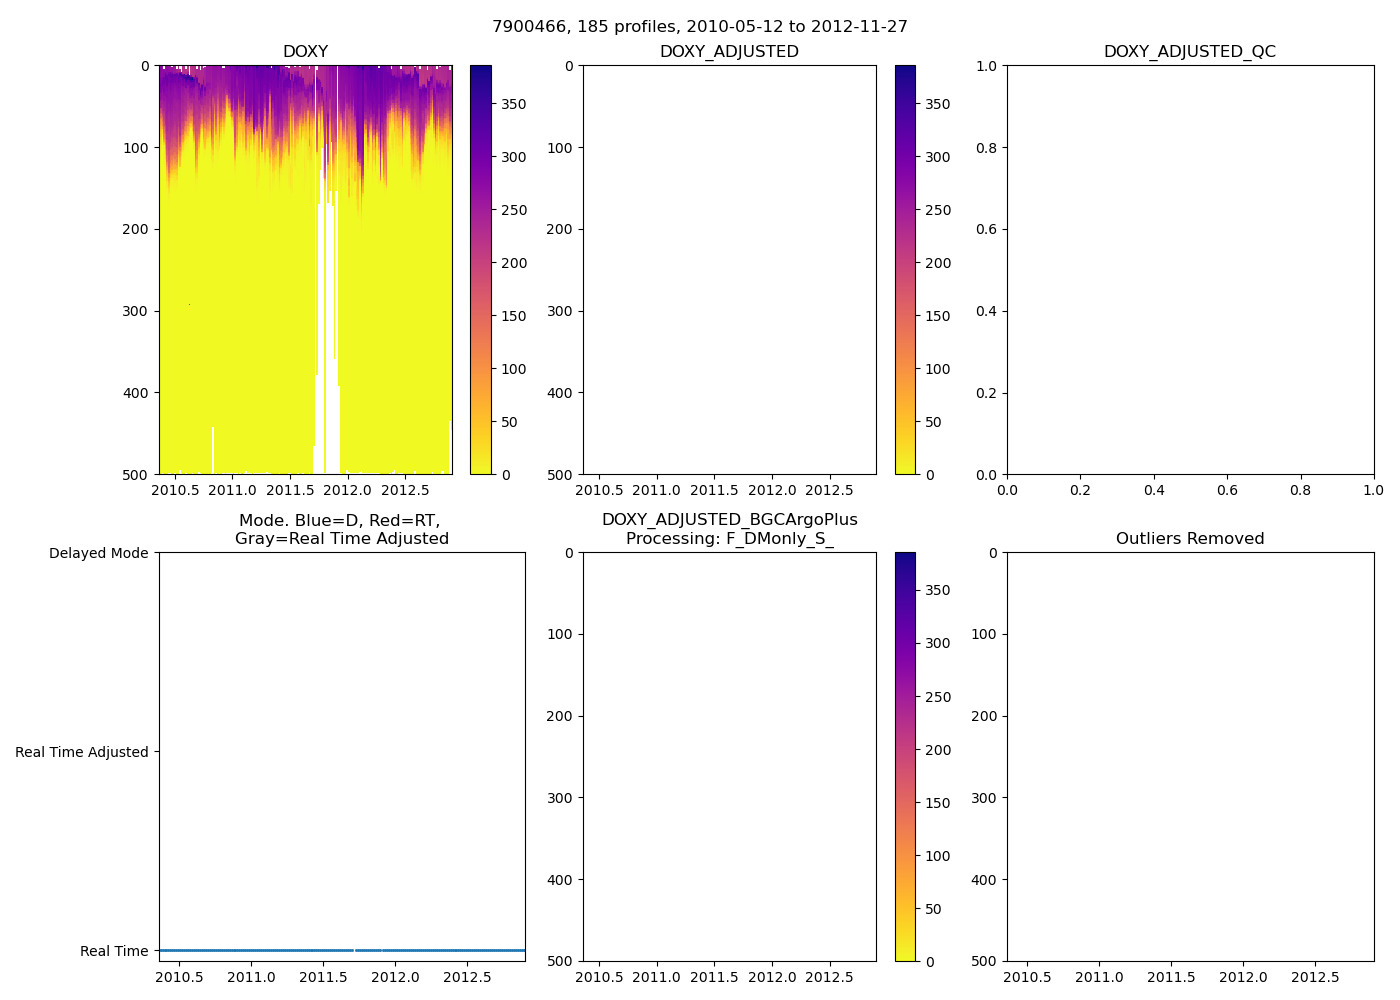Image resolution: width=1400 pixels, height=1000 pixels.
Task: Click the Outliers Removed plot title
Action: coord(1189,539)
